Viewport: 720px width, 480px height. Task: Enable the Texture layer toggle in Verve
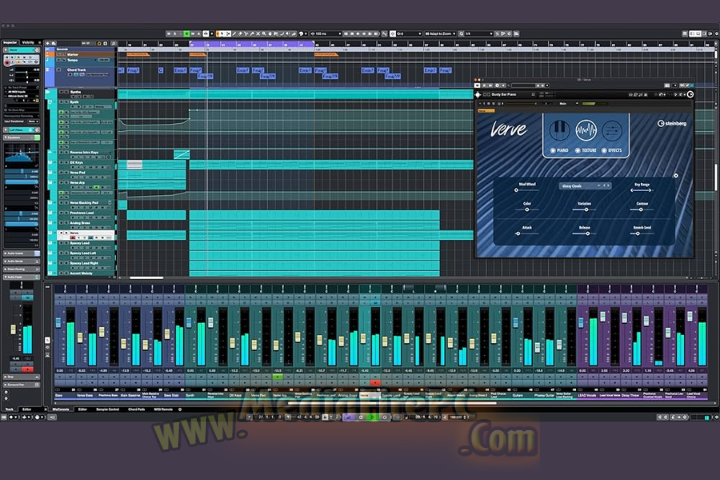(578, 151)
